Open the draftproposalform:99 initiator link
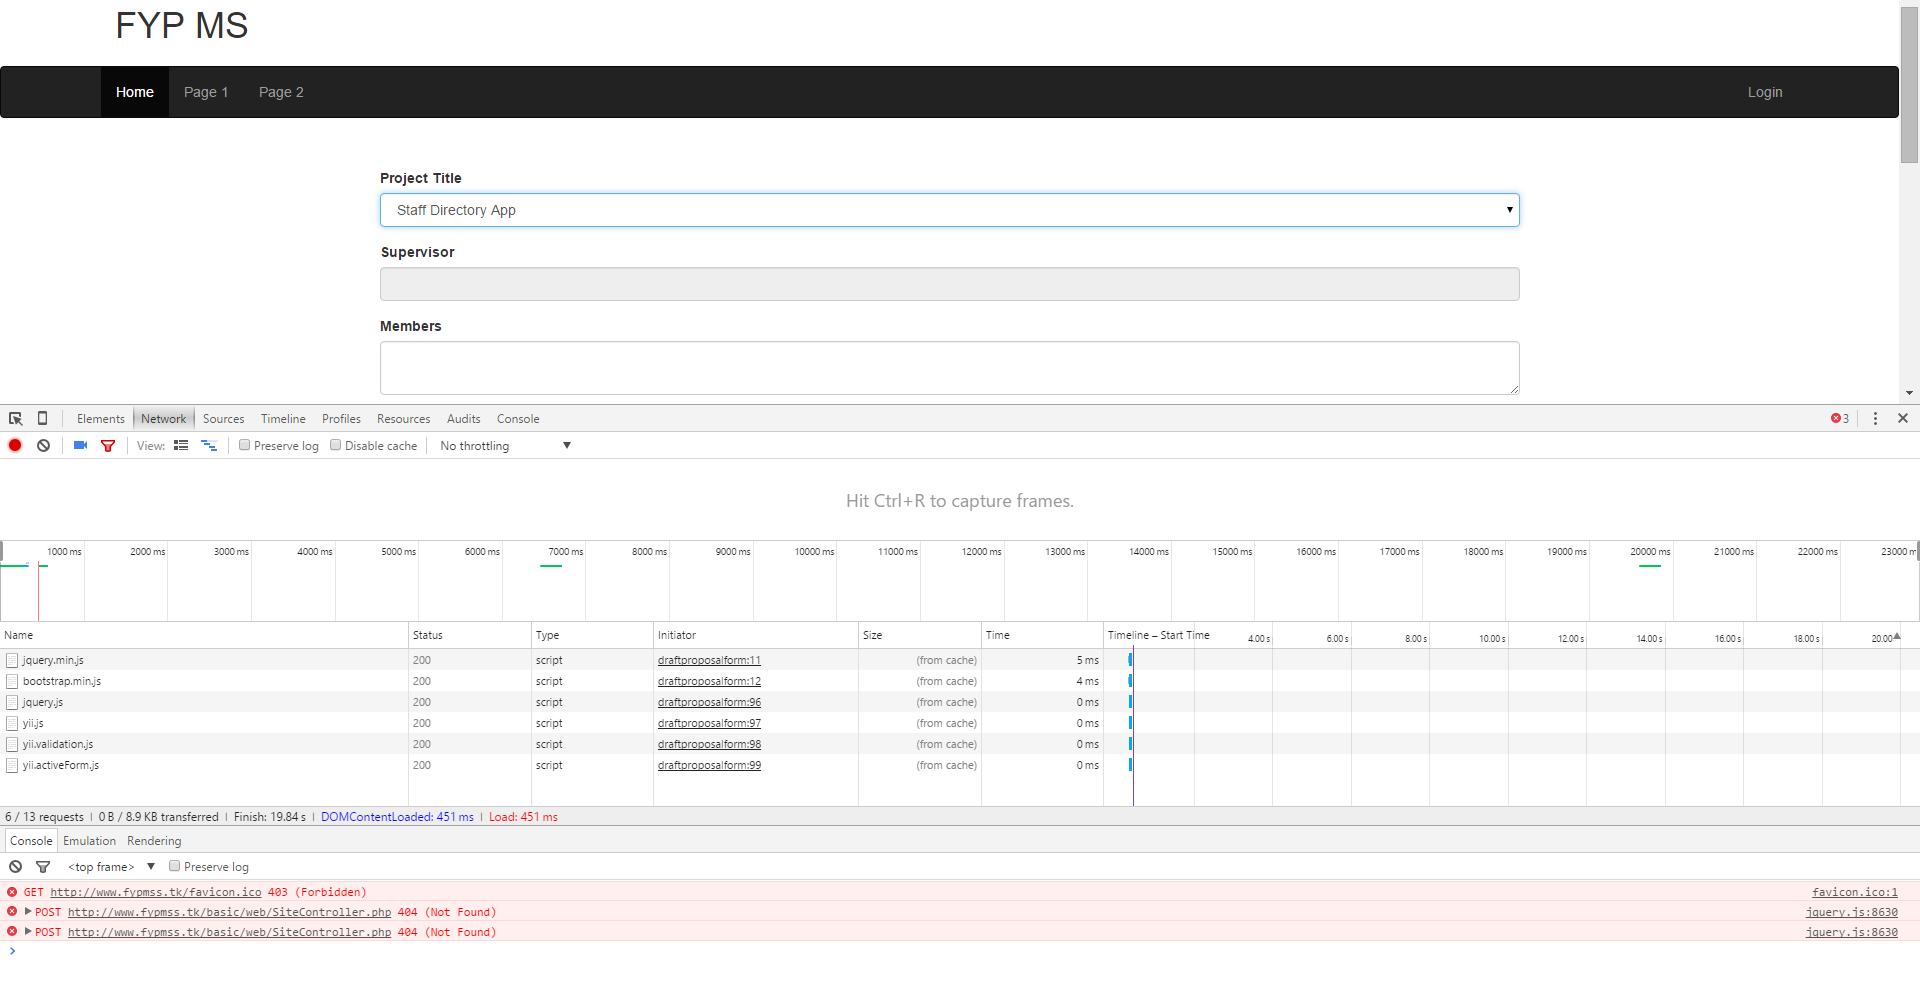Screen dimensions: 1920x982 pos(709,765)
